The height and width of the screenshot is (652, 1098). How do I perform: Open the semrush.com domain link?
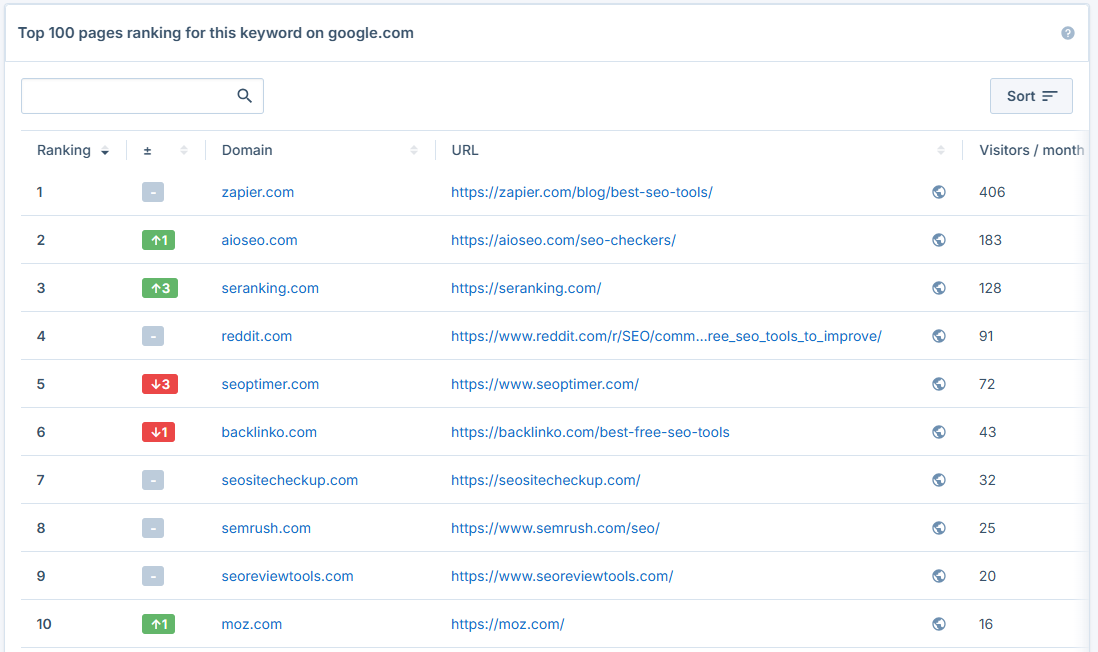tap(266, 528)
